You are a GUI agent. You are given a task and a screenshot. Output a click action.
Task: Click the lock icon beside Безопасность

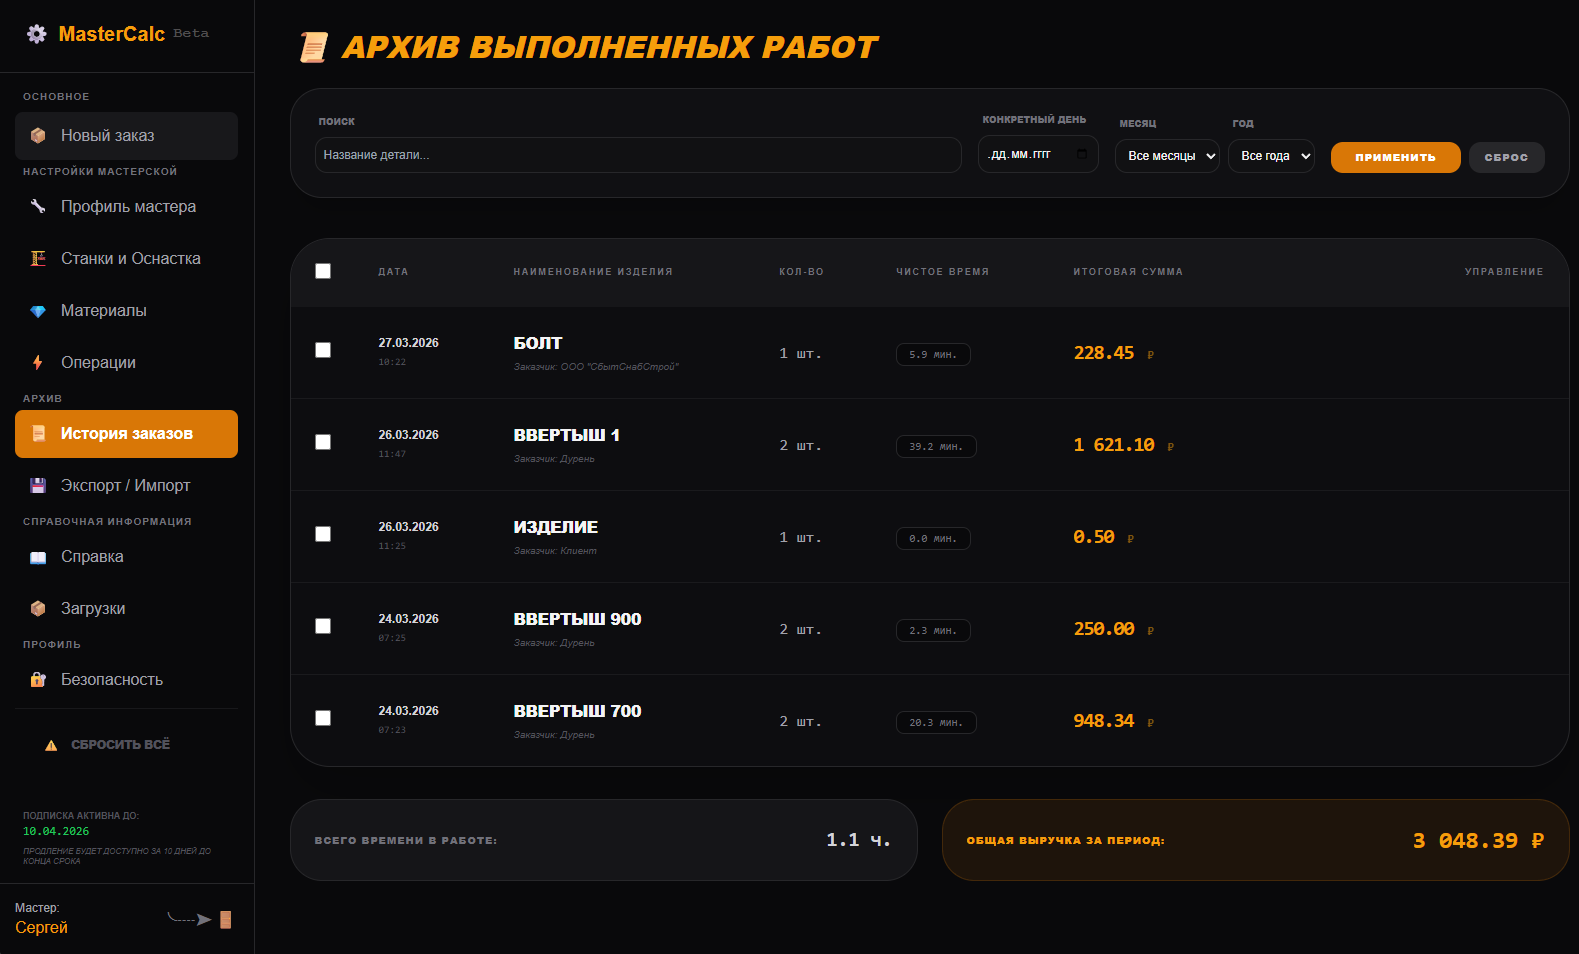click(x=38, y=680)
